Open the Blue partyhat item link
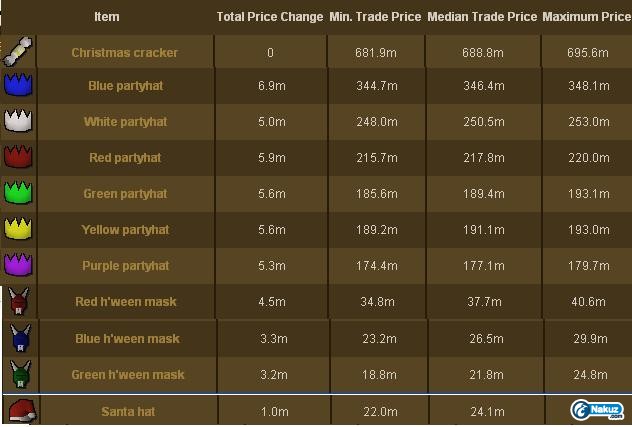This screenshot has height=427, width=632. [125, 86]
